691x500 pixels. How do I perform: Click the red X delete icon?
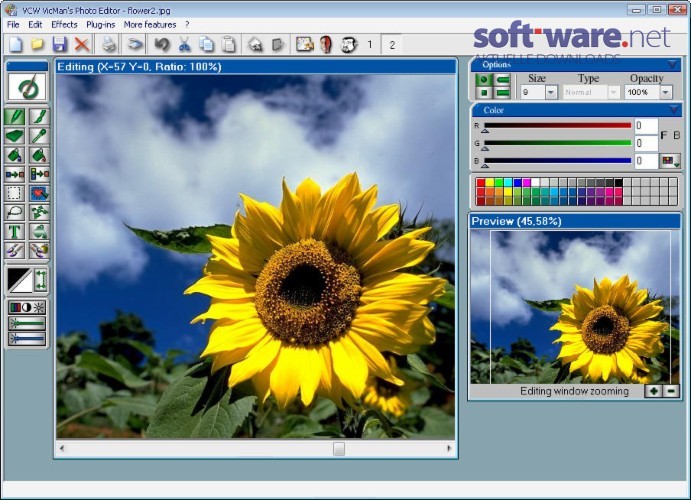[82, 44]
